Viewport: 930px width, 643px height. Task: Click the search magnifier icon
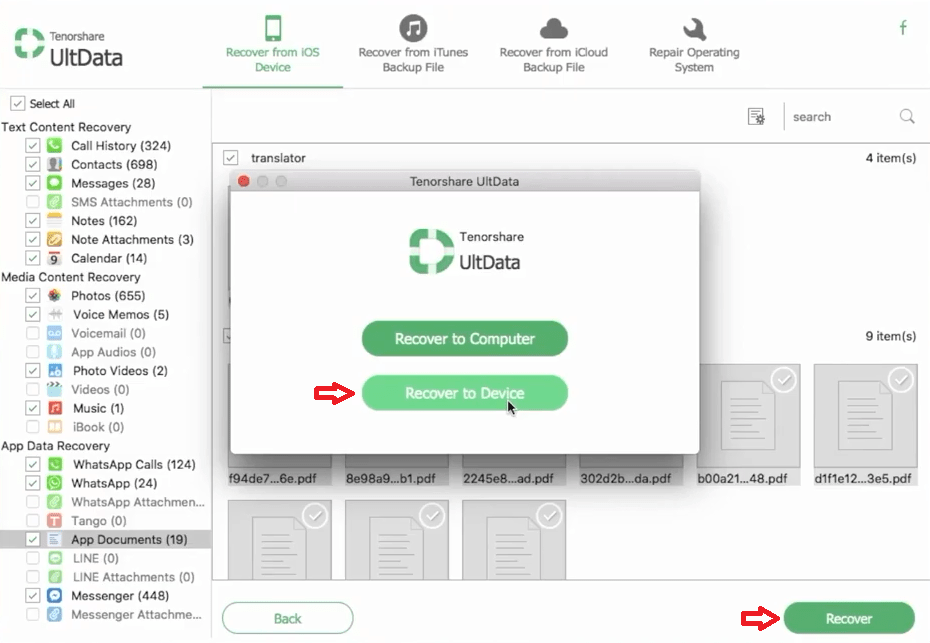(x=906, y=116)
